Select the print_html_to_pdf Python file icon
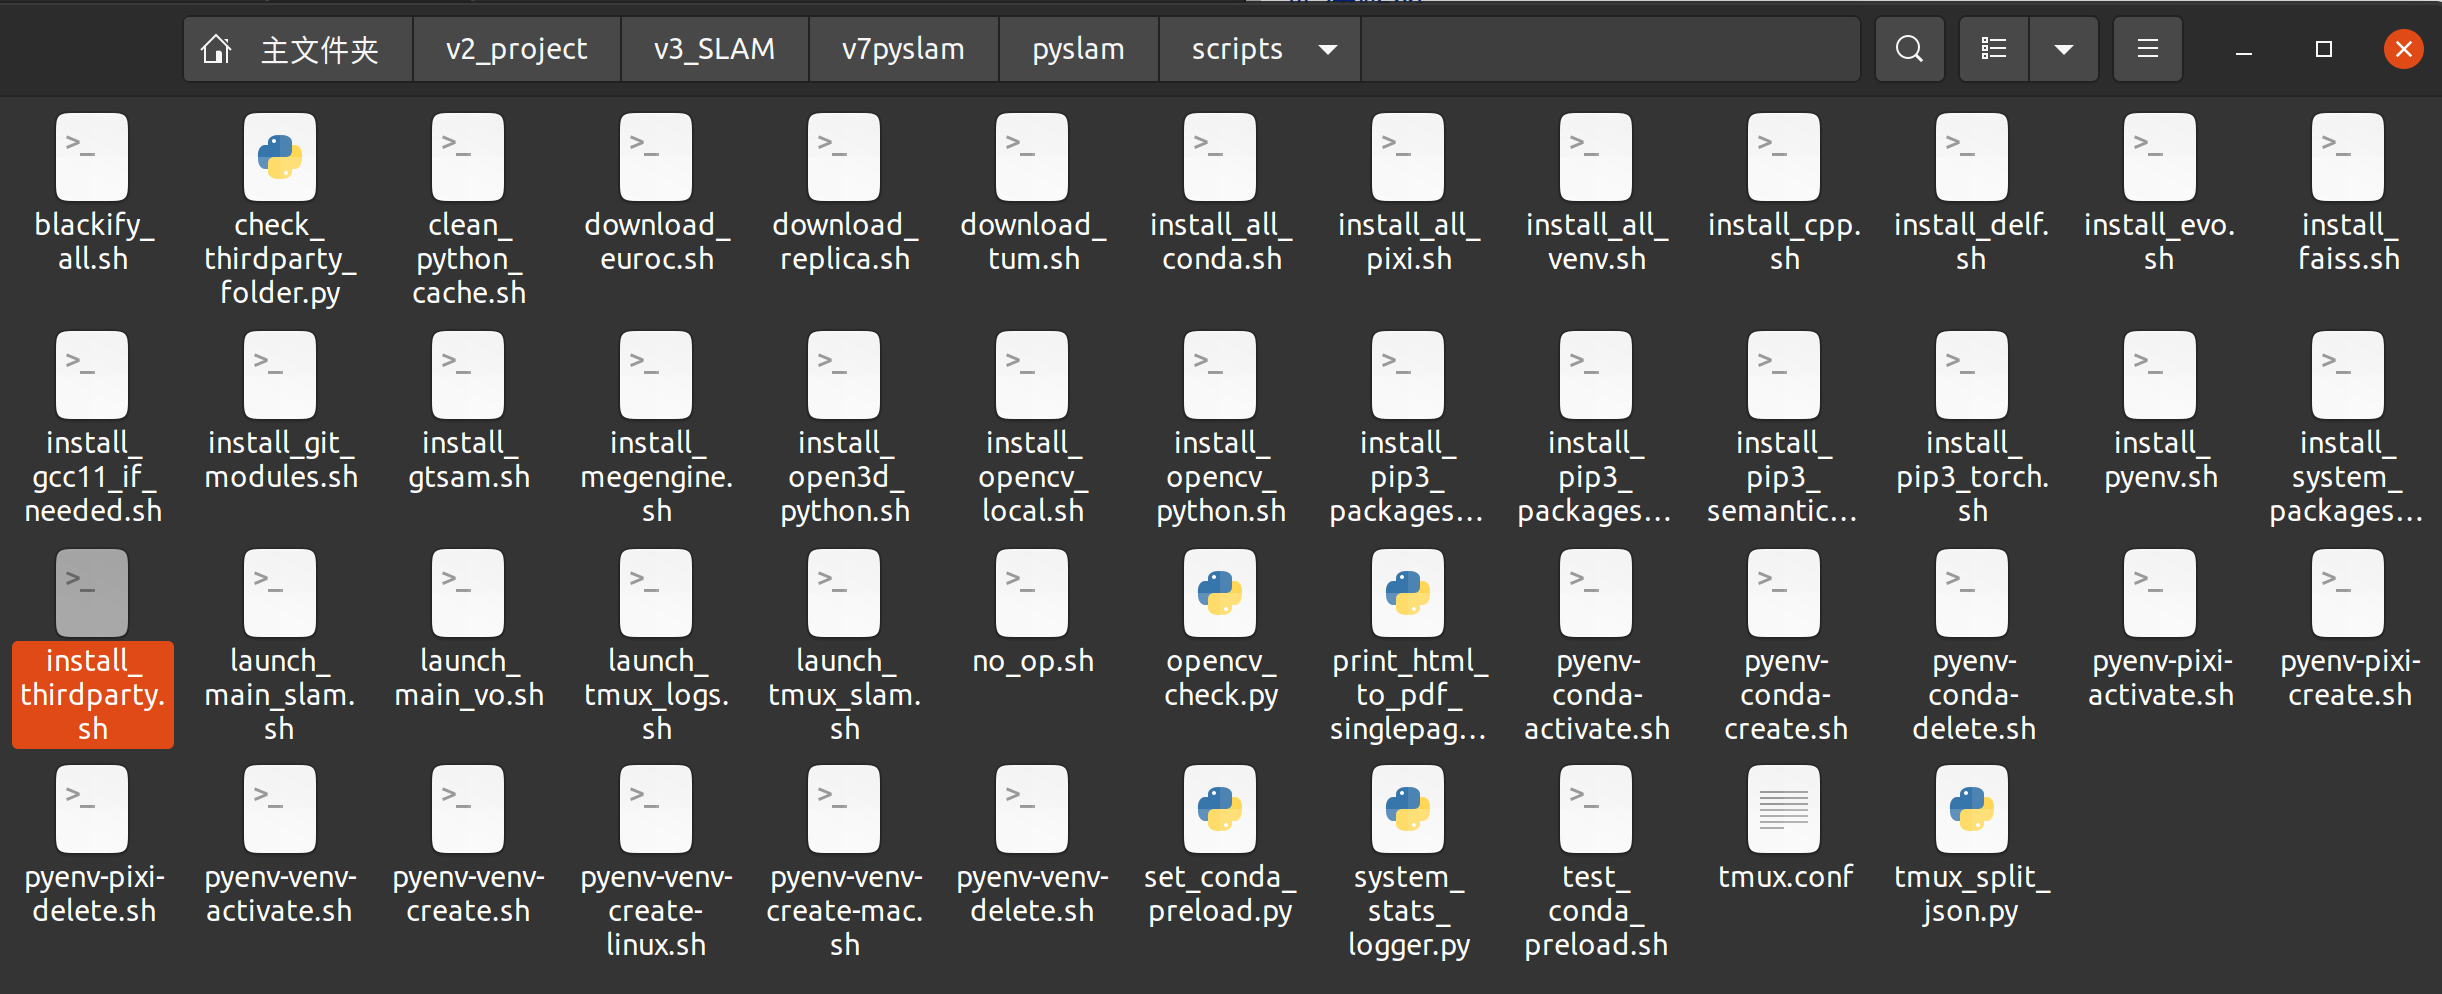The image size is (2442, 994). coord(1408,593)
